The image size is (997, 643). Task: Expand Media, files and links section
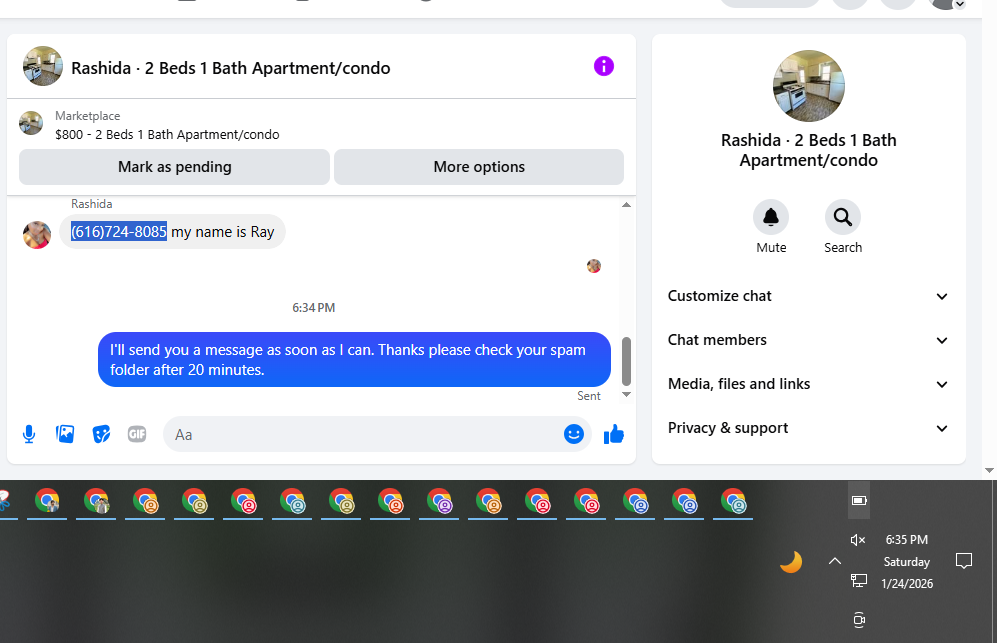pos(808,384)
